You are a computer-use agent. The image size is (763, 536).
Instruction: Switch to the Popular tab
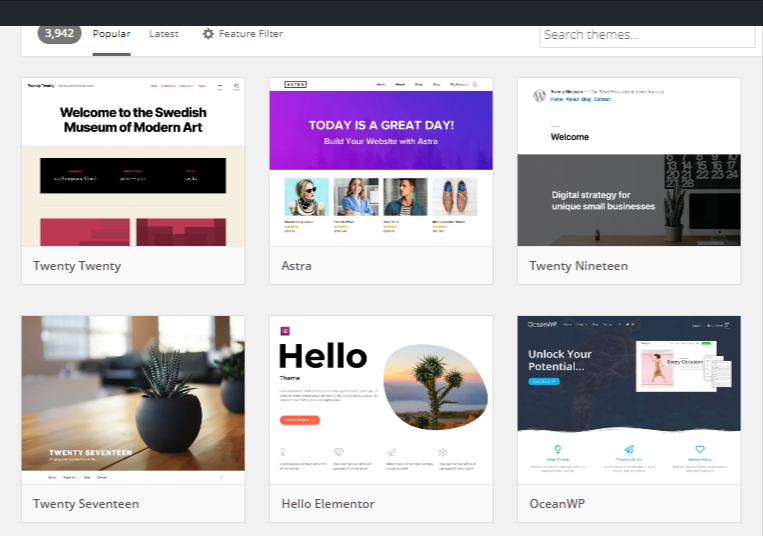pyautogui.click(x=111, y=34)
